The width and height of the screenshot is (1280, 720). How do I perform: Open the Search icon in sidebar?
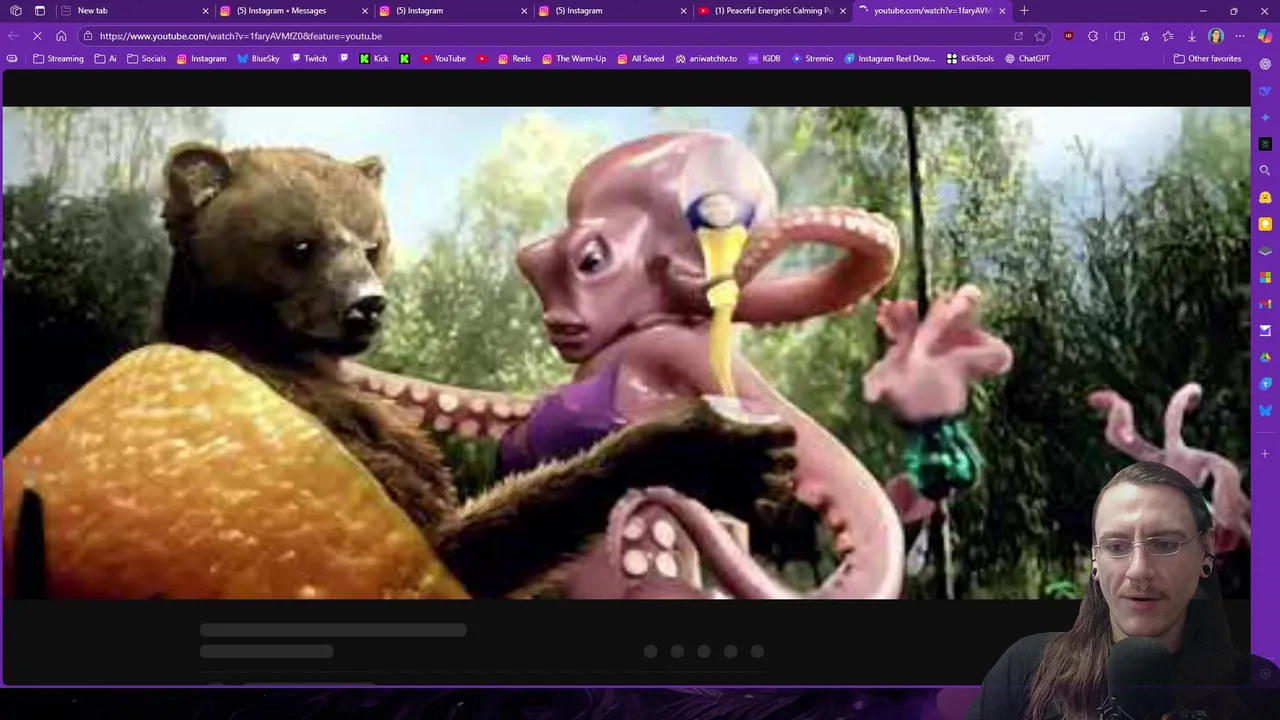click(1265, 171)
